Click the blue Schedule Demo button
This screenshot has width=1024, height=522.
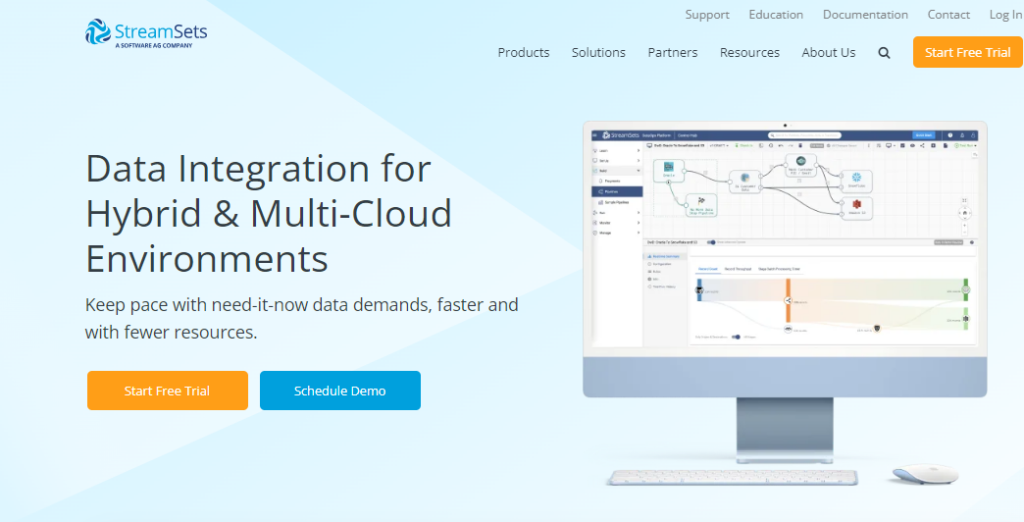coord(340,391)
